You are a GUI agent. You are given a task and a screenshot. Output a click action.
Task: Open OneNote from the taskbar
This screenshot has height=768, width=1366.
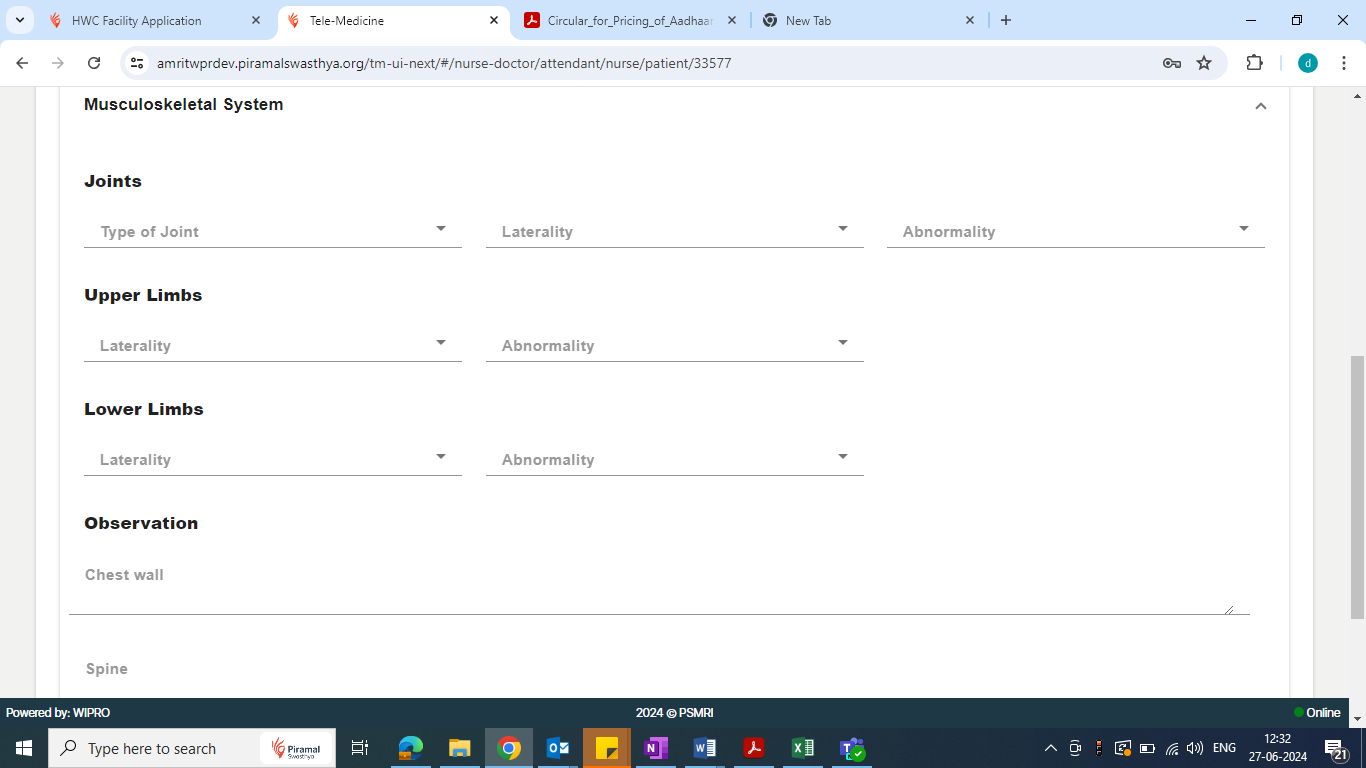click(656, 748)
